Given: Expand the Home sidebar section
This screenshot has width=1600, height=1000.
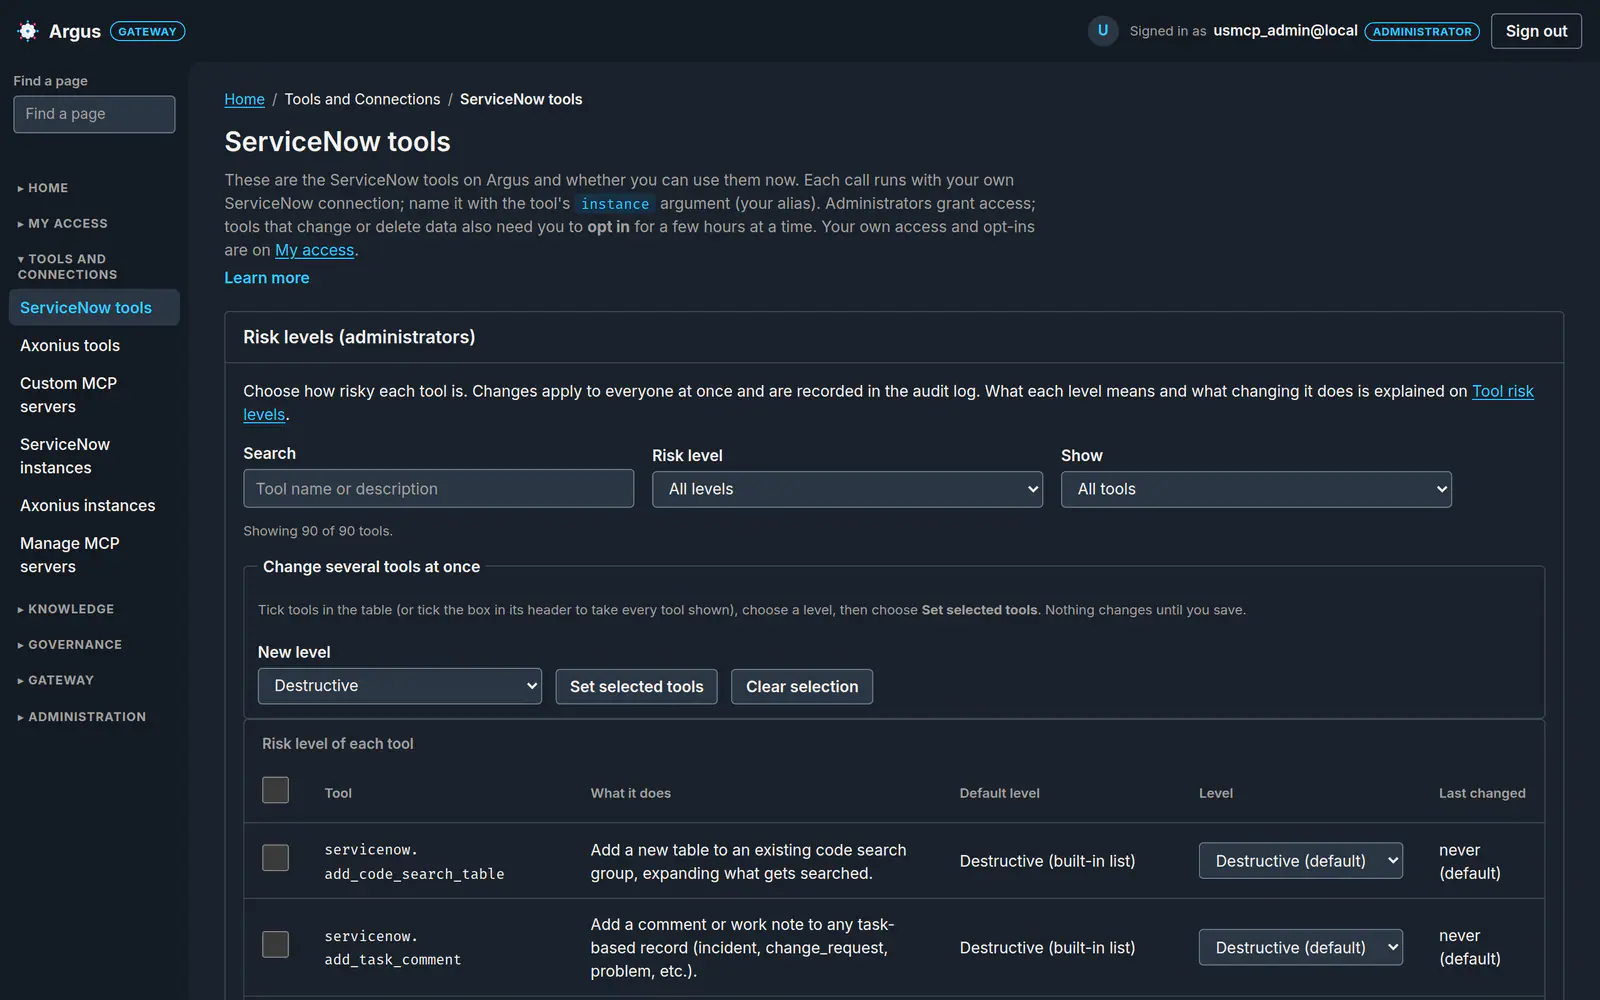Looking at the screenshot, I should click(43, 188).
